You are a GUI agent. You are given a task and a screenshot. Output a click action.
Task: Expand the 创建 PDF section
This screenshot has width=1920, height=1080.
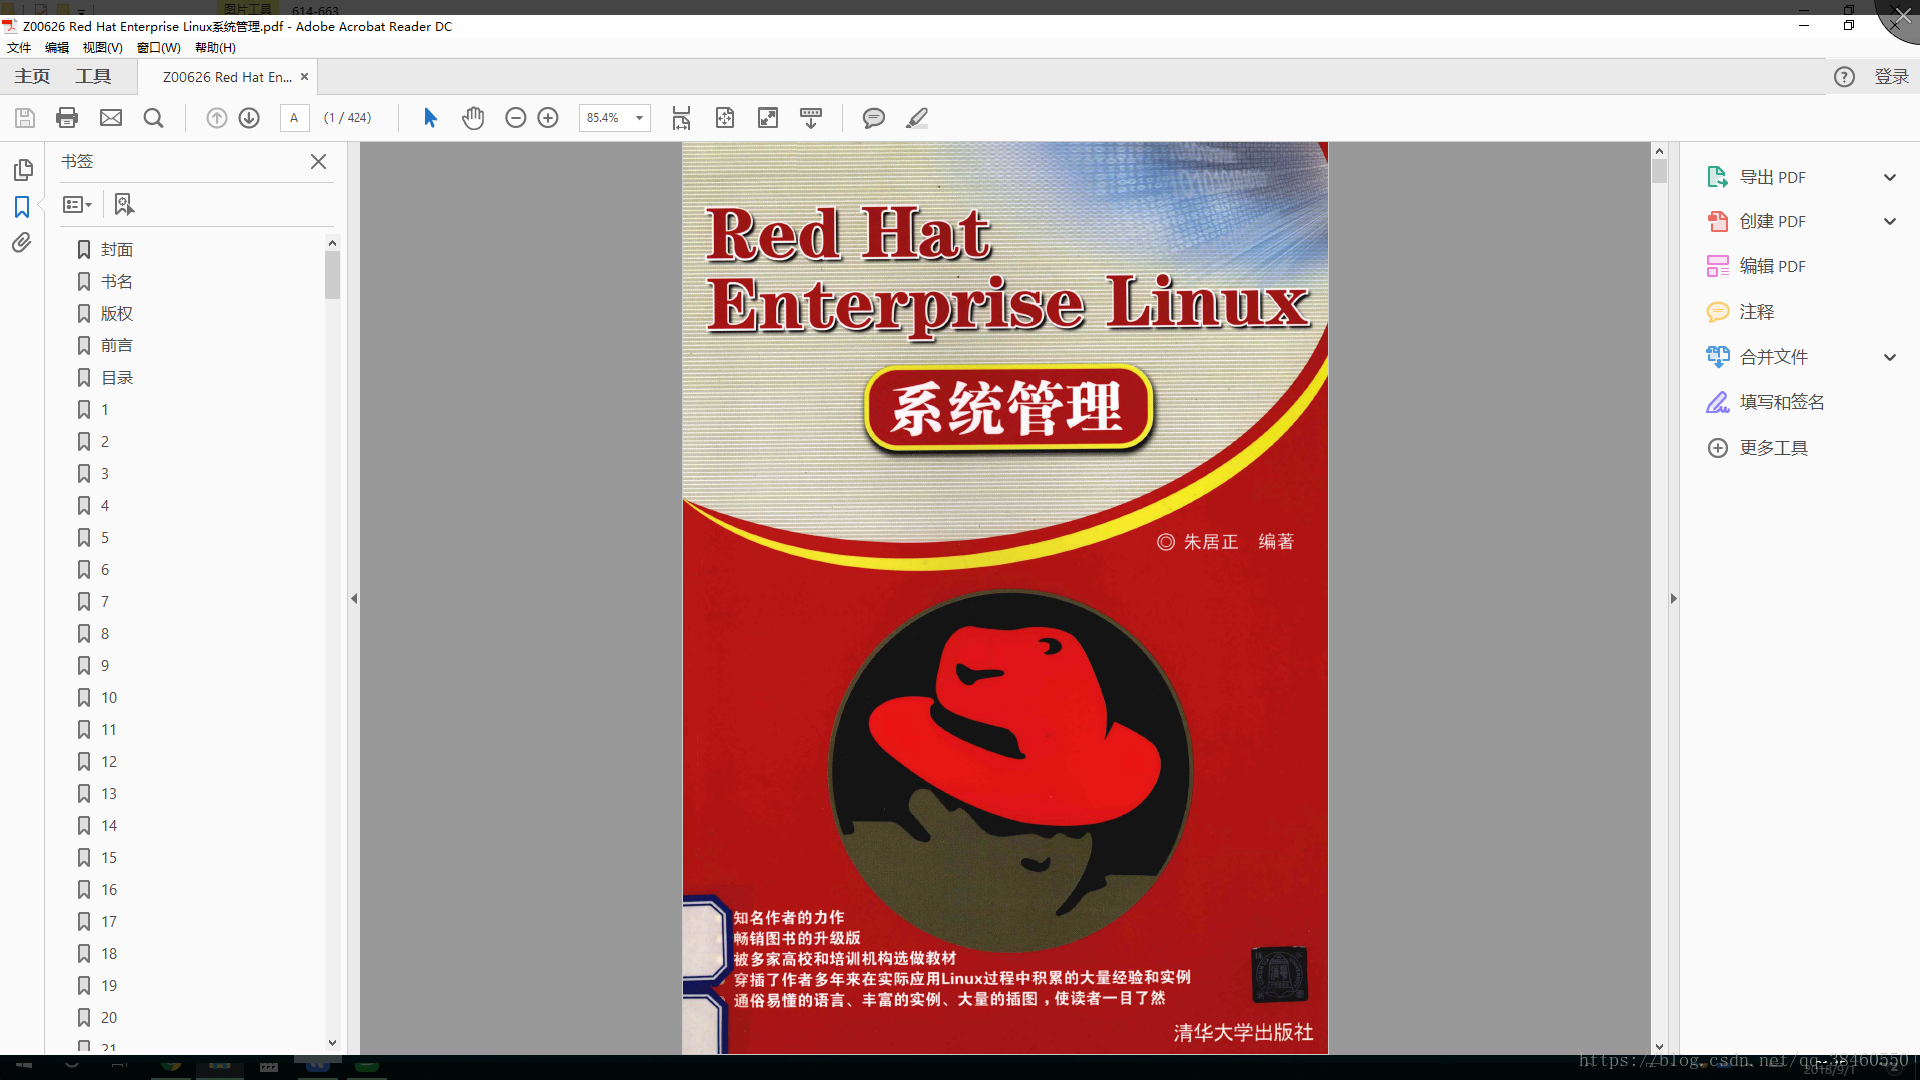[x=1889, y=221]
